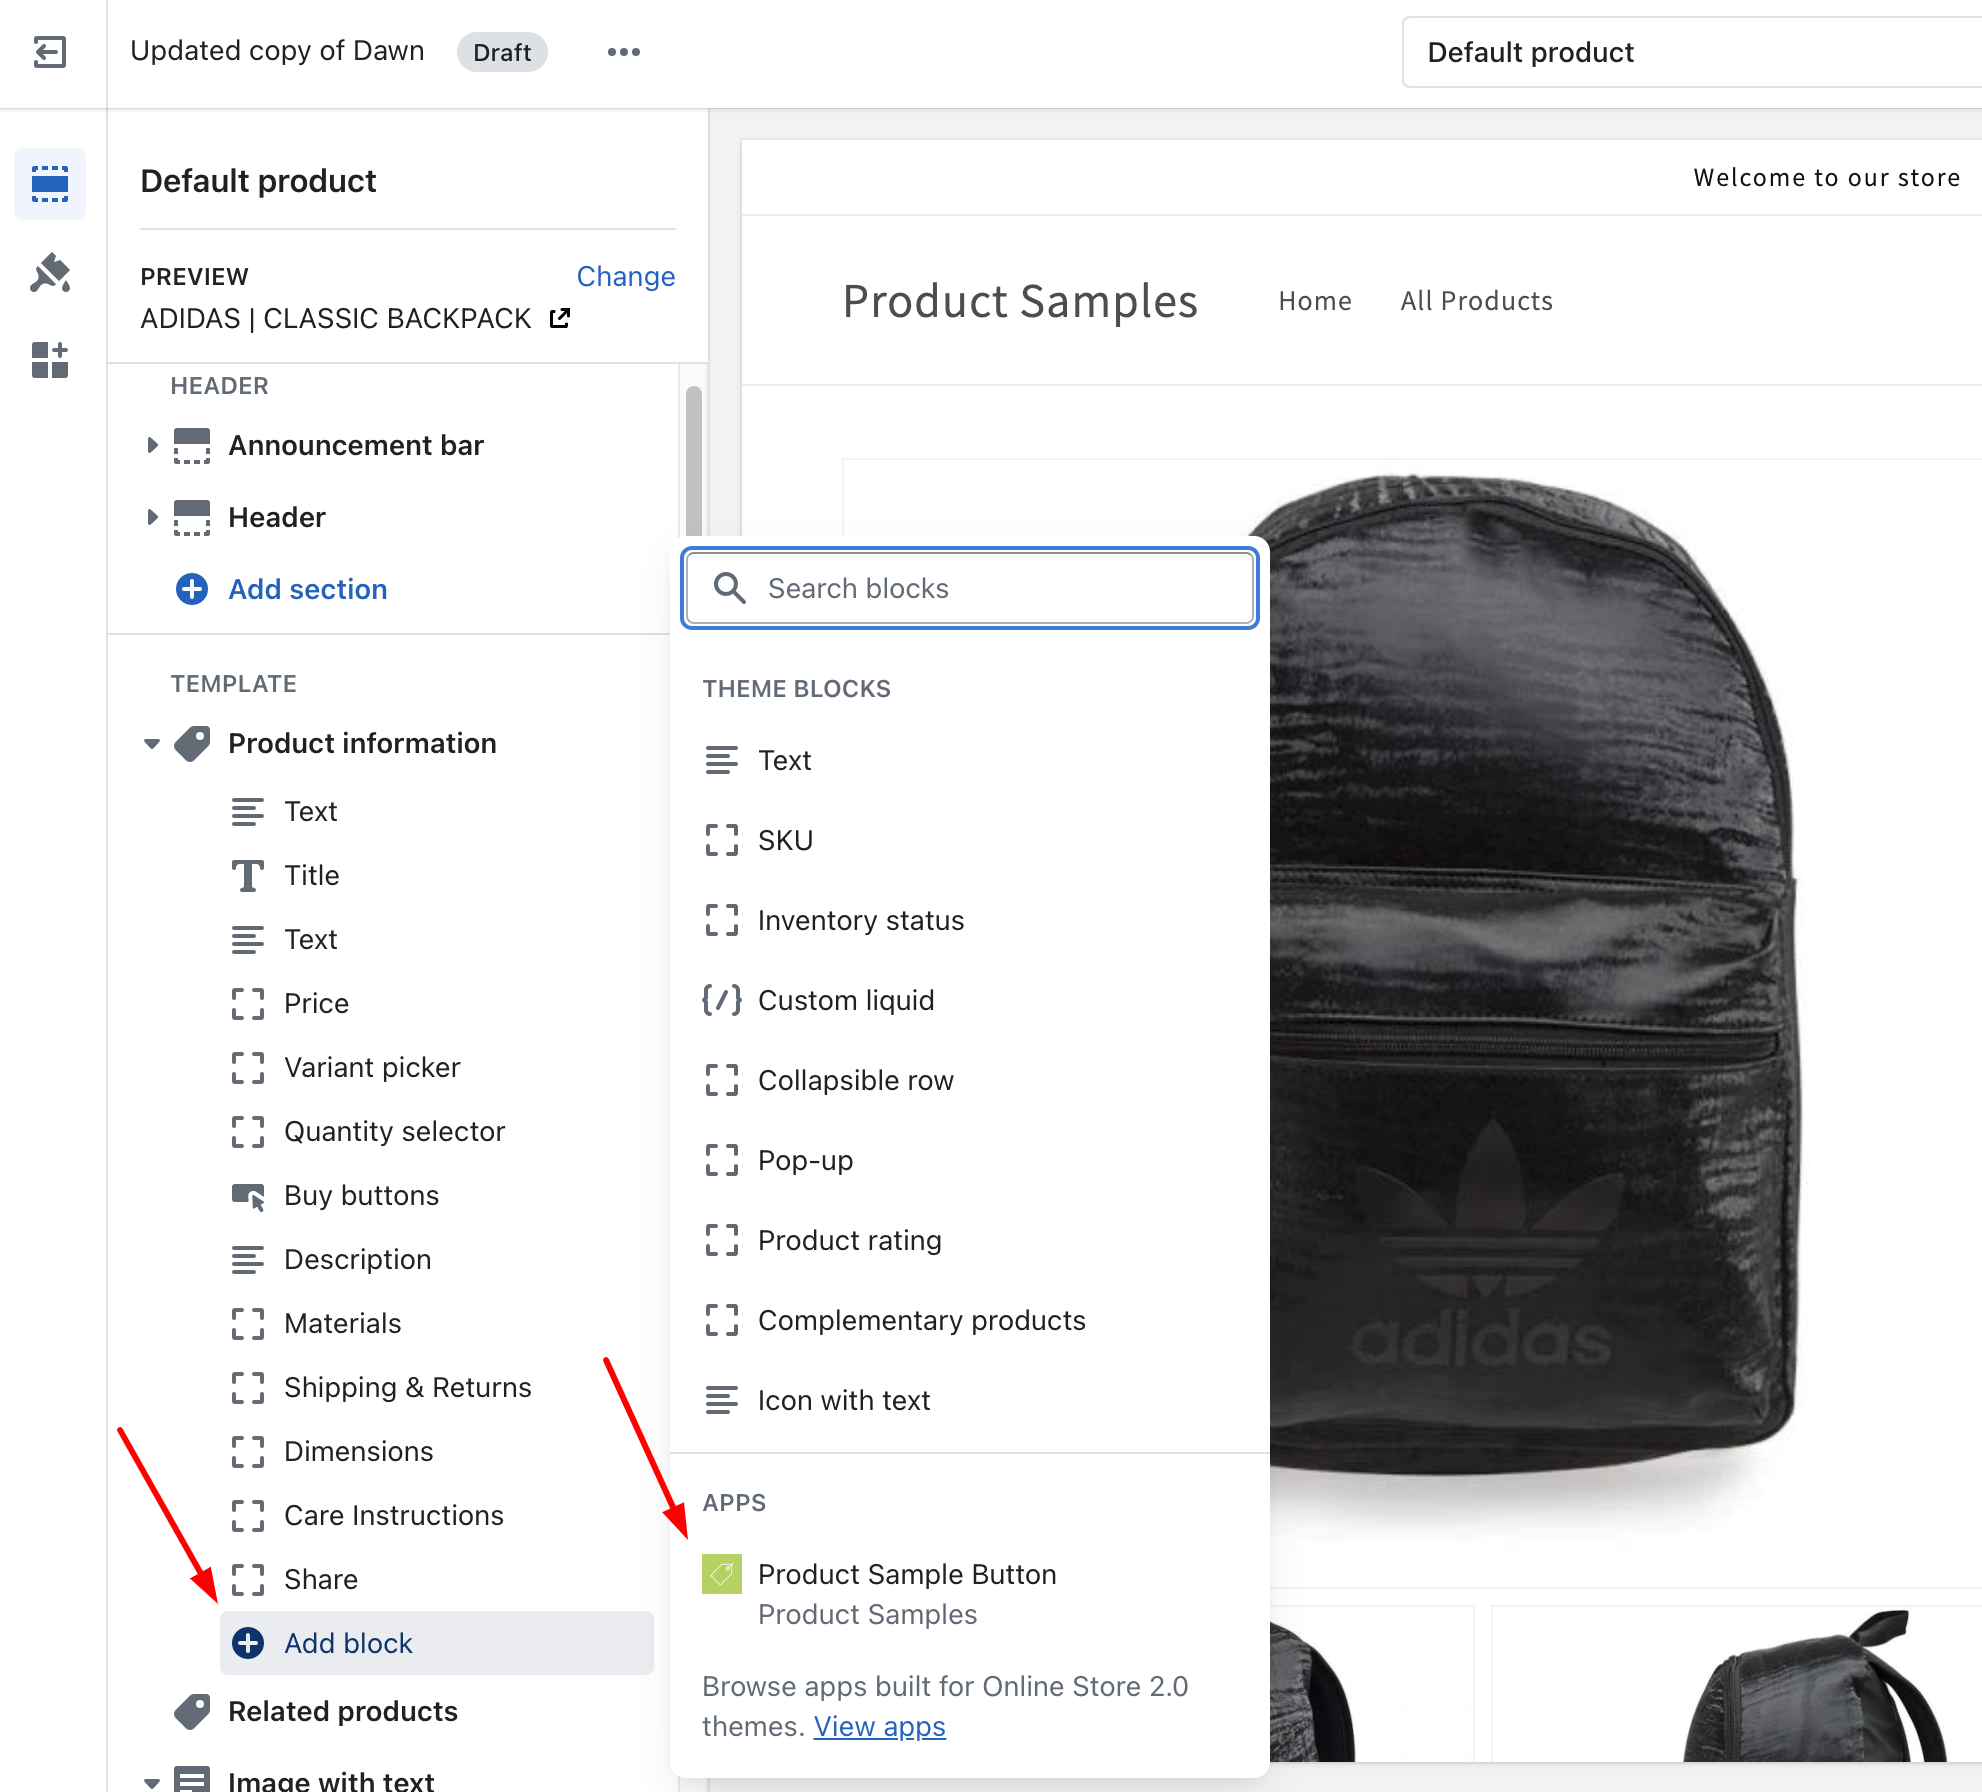This screenshot has width=1982, height=1792.
Task: Open the App embeds sidebar icon
Action: [50, 360]
